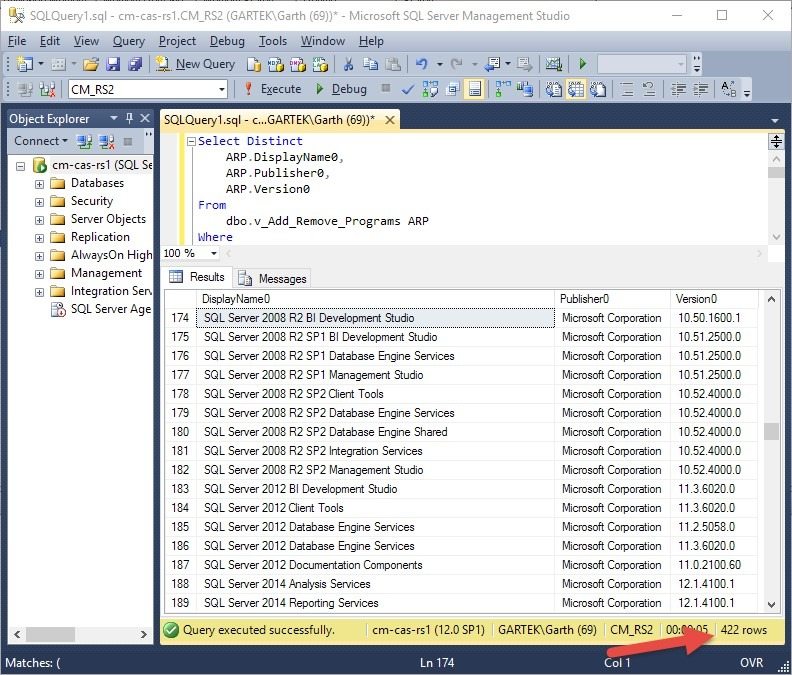The height and width of the screenshot is (675, 792).
Task: Open the Tools menu
Action: 273,41
